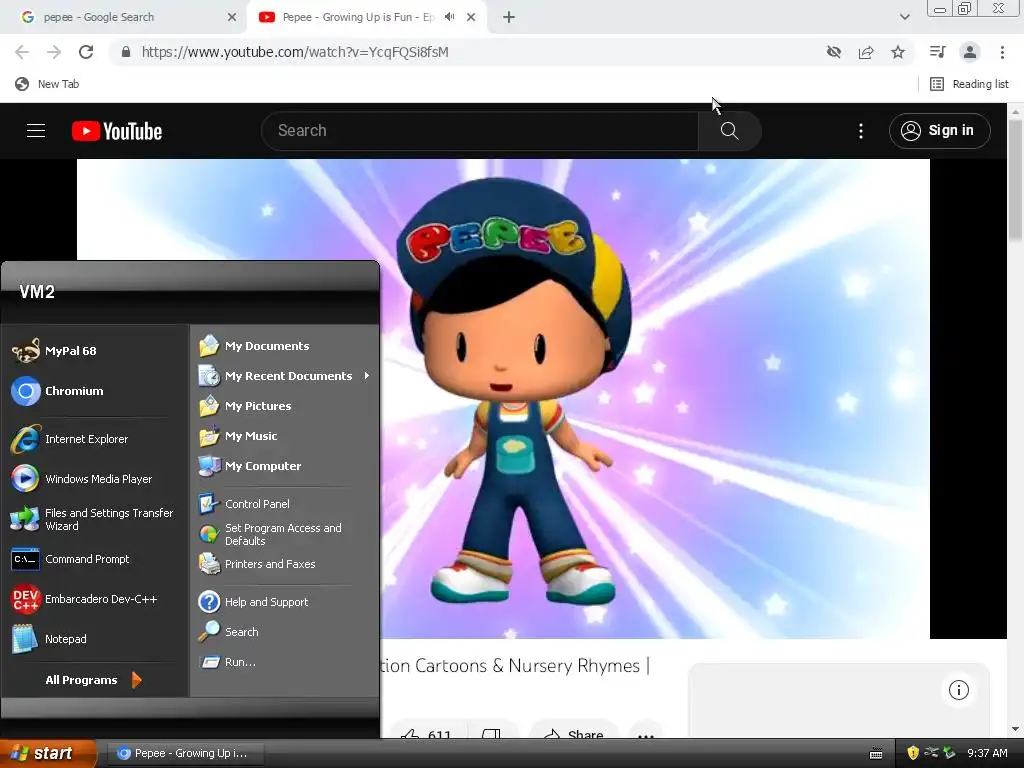Image resolution: width=1024 pixels, height=768 pixels.
Task: Click the share page icon in address bar
Action: click(x=866, y=52)
